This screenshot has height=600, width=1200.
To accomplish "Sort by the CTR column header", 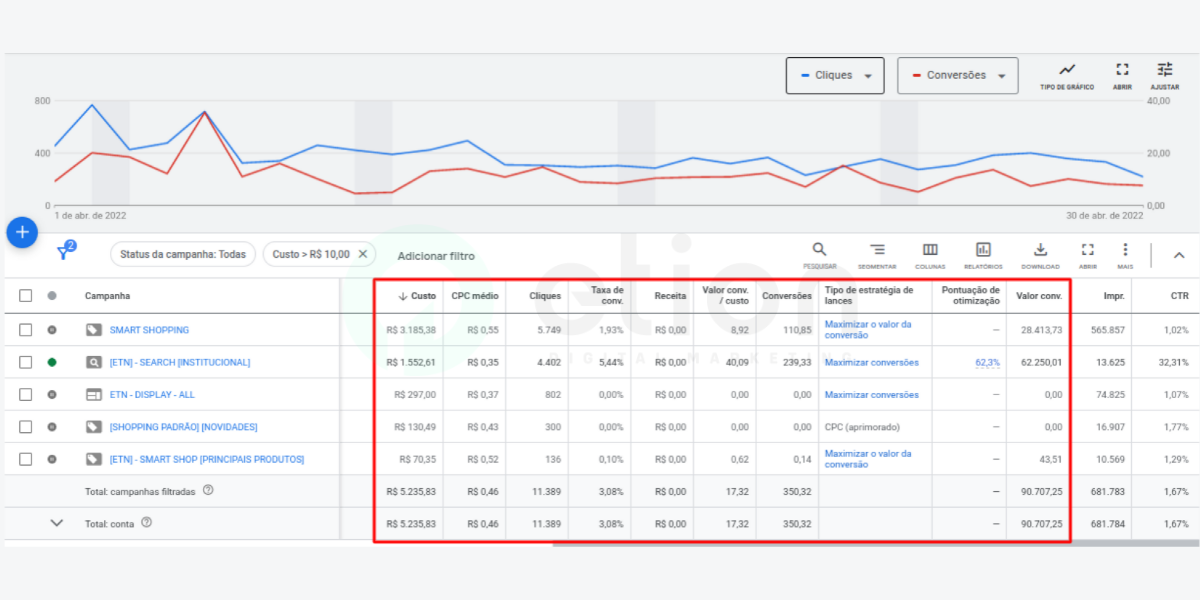I will point(1180,296).
